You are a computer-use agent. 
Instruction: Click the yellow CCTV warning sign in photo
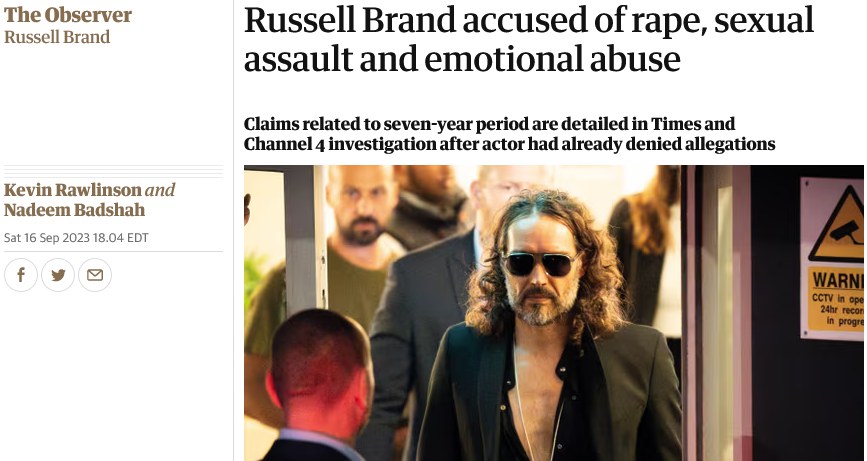pyautogui.click(x=832, y=258)
